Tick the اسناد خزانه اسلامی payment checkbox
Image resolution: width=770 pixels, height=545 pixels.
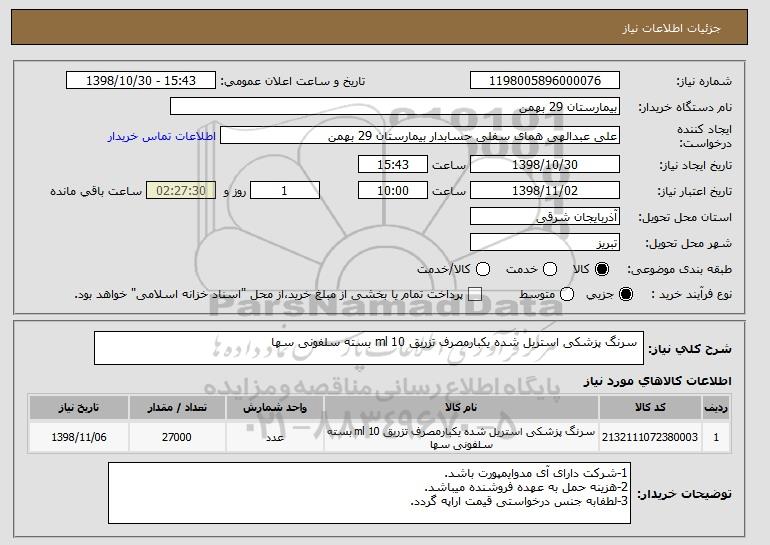click(x=475, y=295)
